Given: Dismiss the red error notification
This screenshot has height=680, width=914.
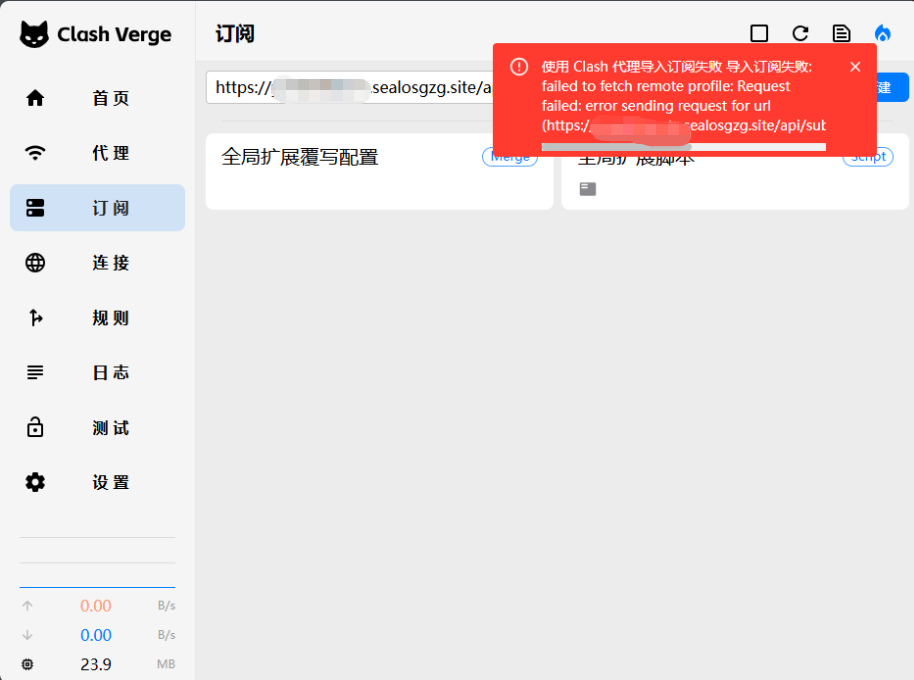Looking at the screenshot, I should tap(855, 67).
